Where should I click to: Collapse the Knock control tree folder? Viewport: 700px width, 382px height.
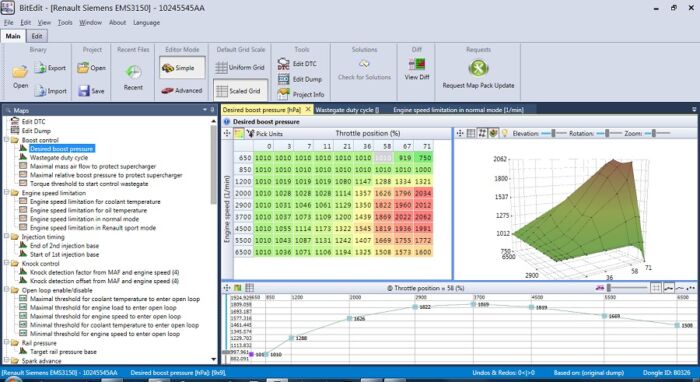pos(7,263)
